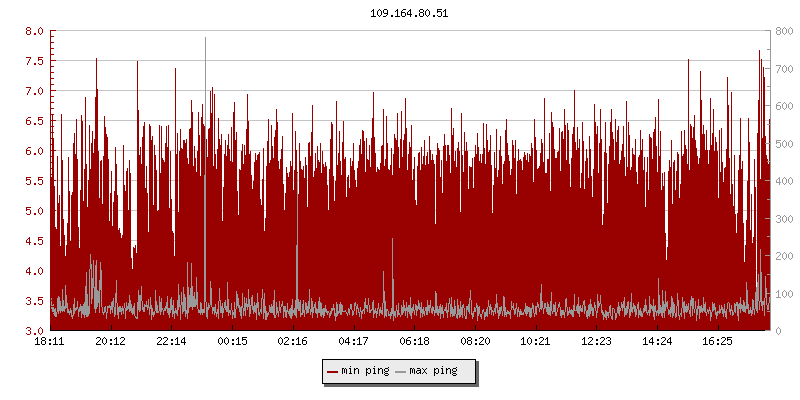
Task: Click the 3.0 value on left axis
Action: click(x=34, y=331)
